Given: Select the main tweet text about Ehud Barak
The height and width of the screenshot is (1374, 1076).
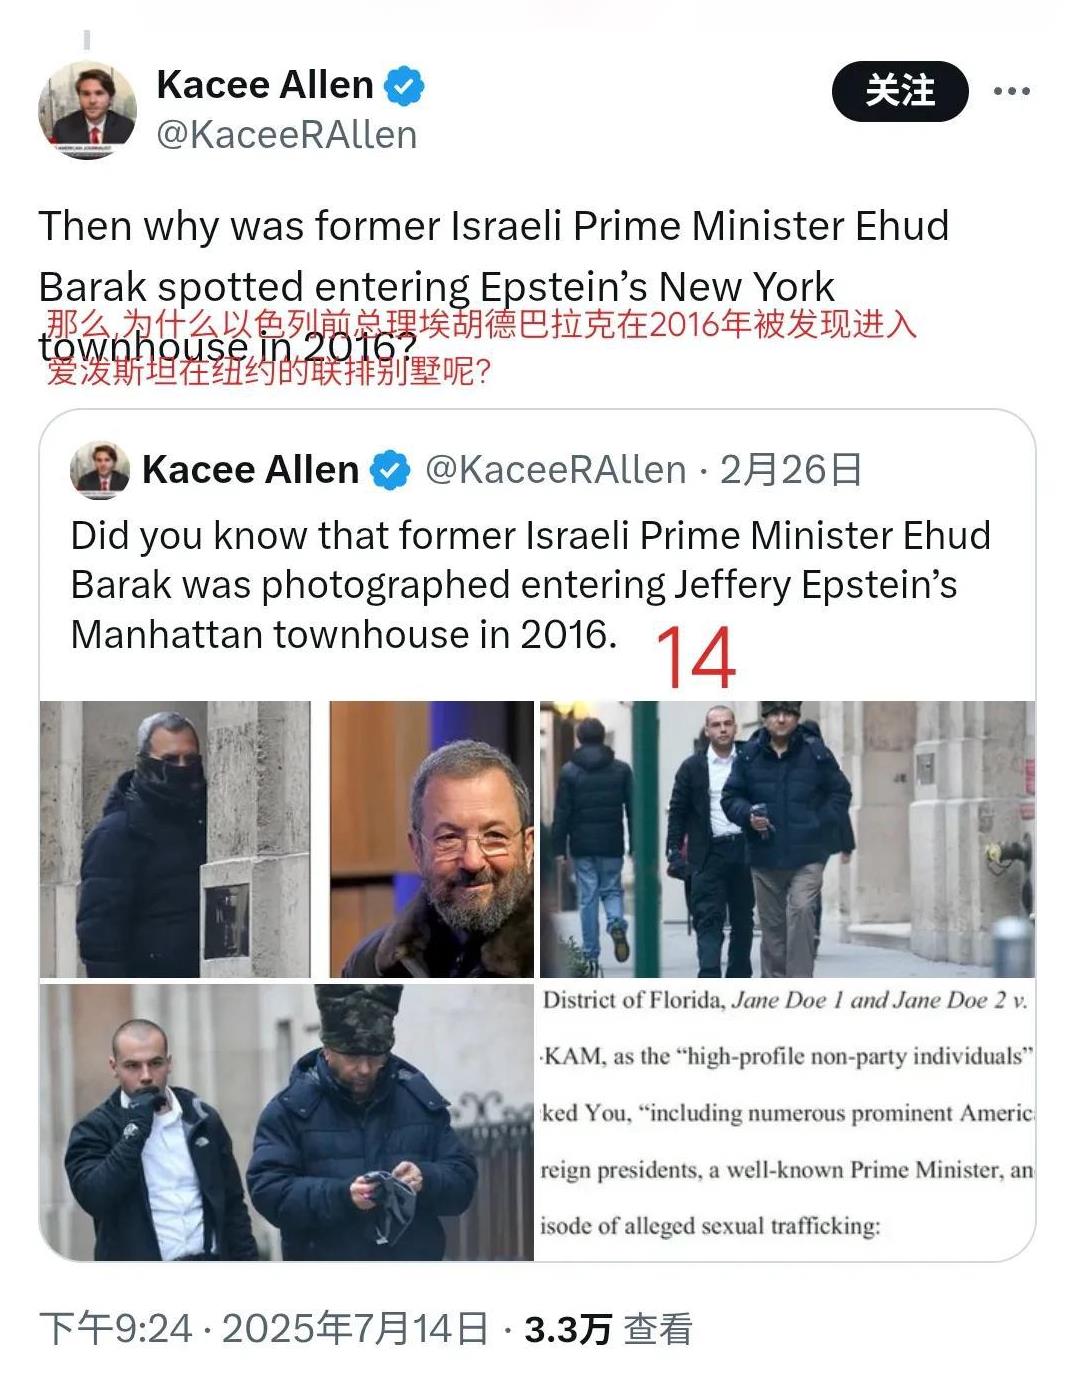Looking at the screenshot, I should click(494, 286).
